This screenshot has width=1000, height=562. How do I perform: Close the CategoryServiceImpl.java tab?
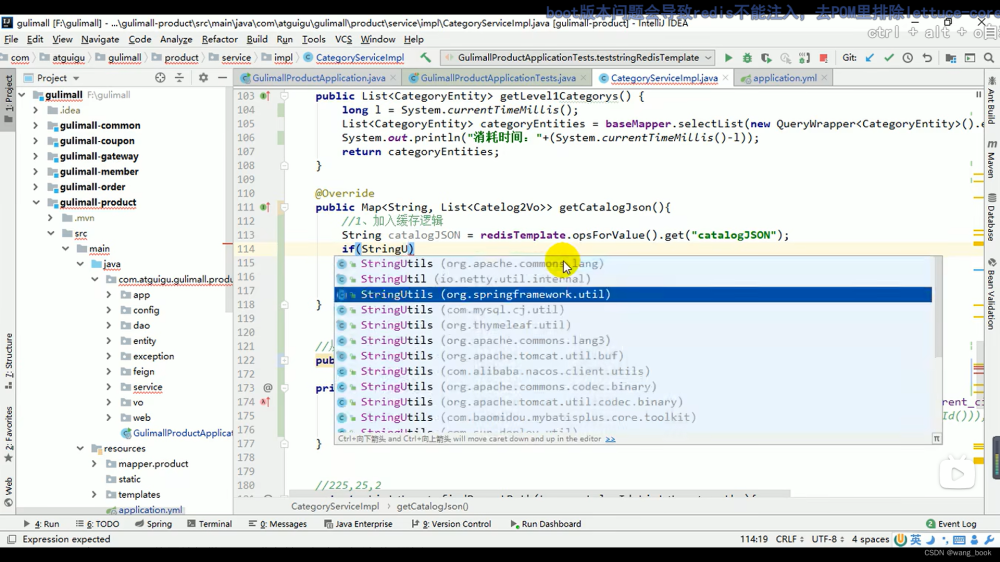pyautogui.click(x=725, y=78)
